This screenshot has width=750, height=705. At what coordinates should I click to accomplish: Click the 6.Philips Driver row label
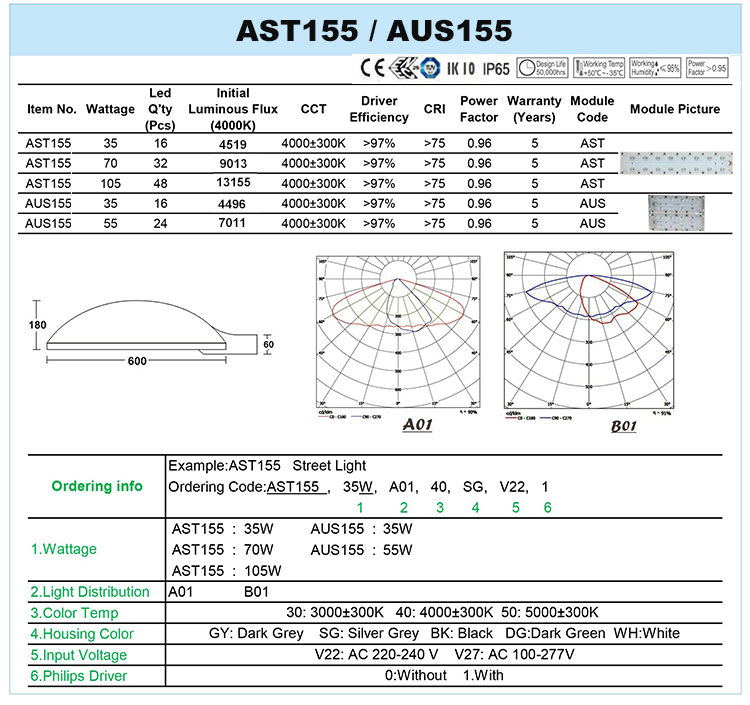tap(78, 676)
